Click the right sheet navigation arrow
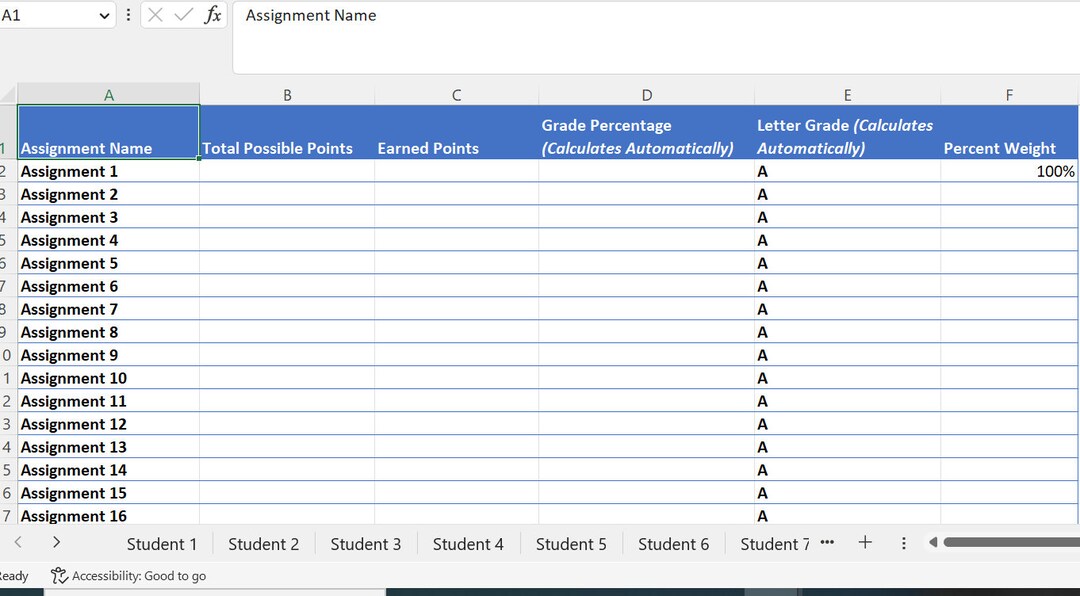This screenshot has height=596, width=1080. [x=56, y=542]
